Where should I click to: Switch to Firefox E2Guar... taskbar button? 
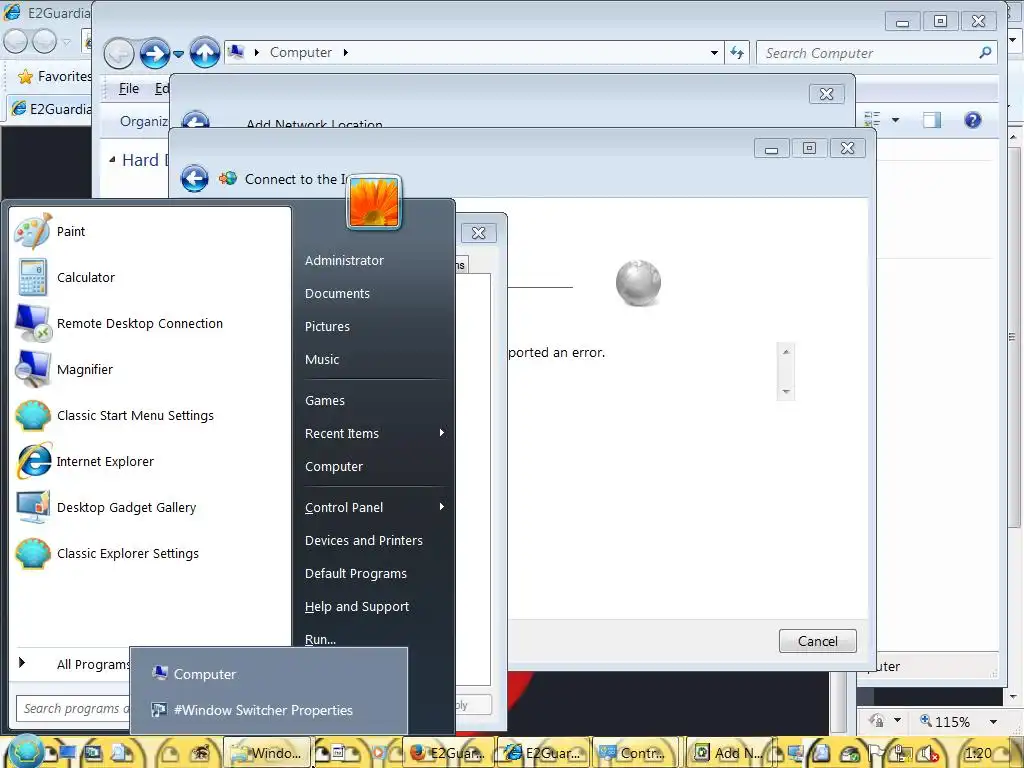pyautogui.click(x=449, y=753)
